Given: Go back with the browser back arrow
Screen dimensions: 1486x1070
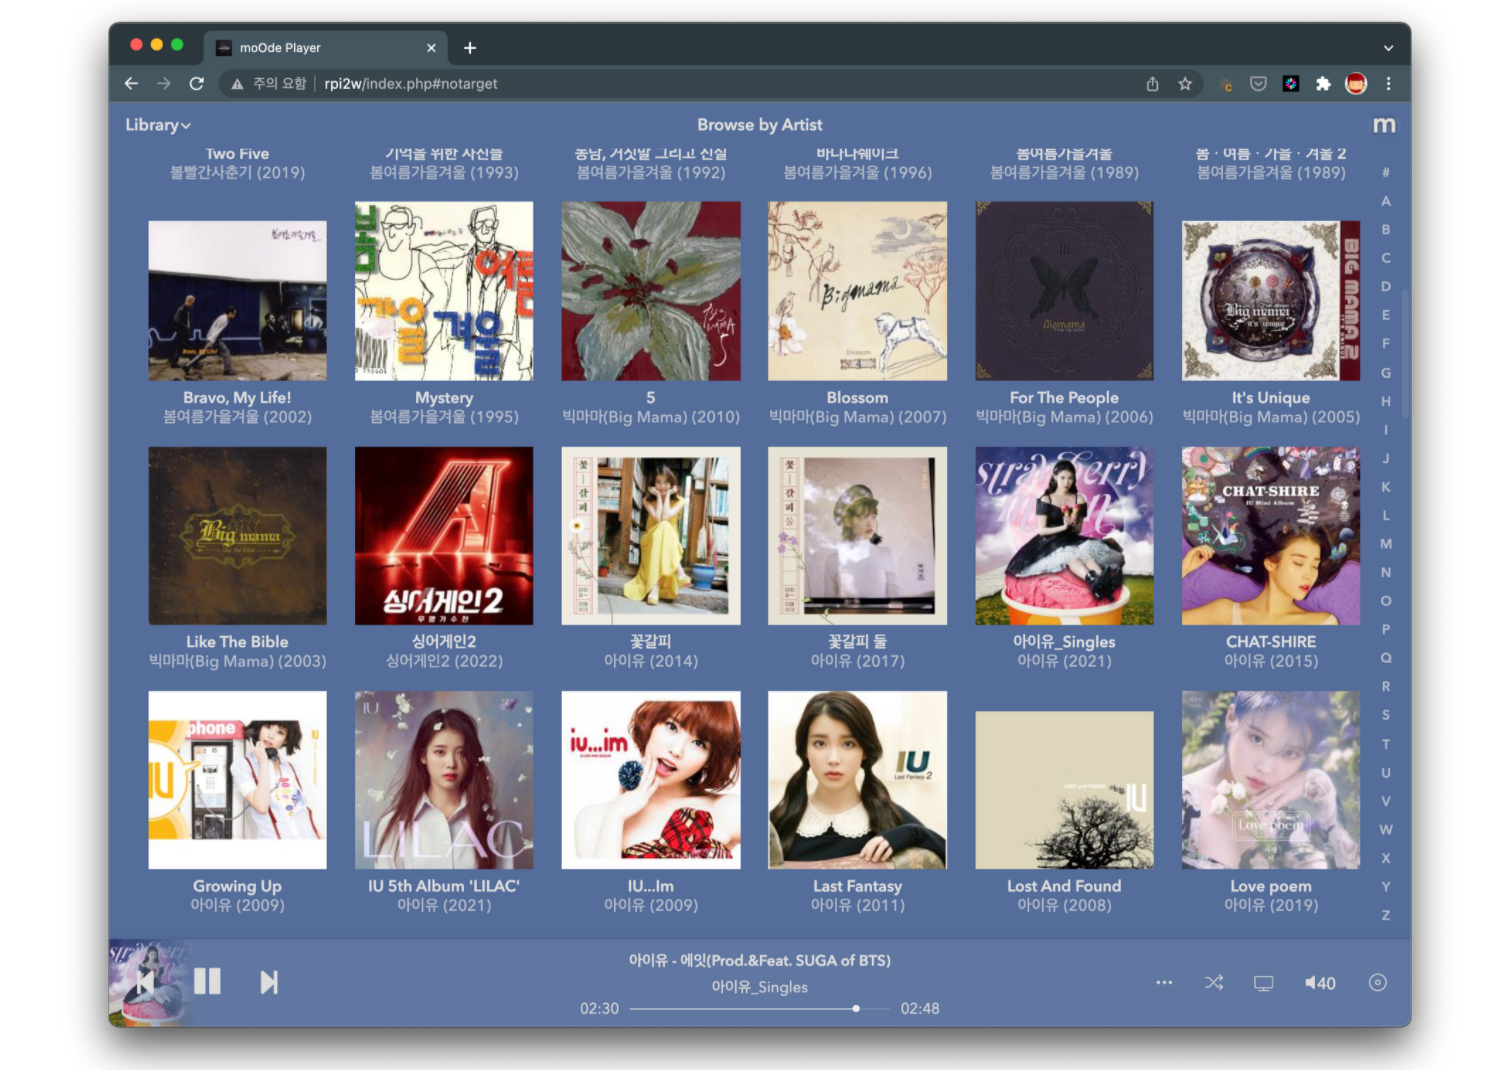Looking at the screenshot, I should click(x=131, y=84).
